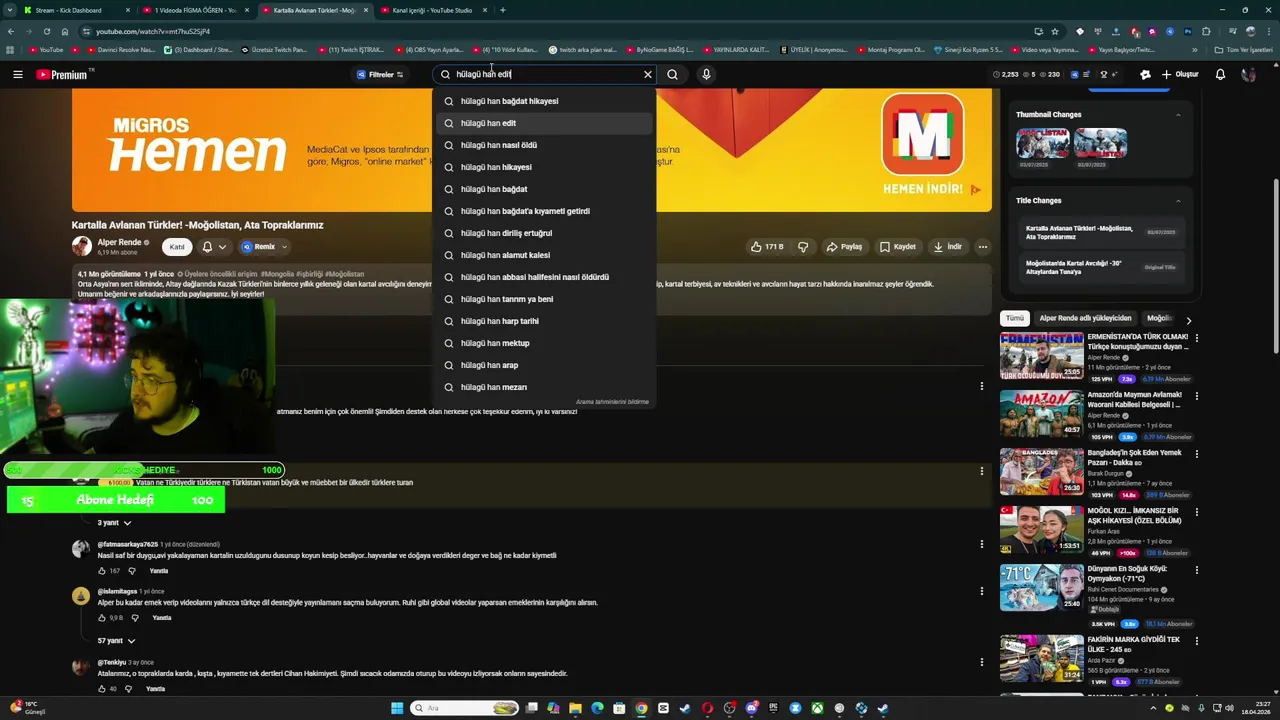Open Discord from the taskbar
Viewport: 1280px width, 720px height.
click(751, 708)
